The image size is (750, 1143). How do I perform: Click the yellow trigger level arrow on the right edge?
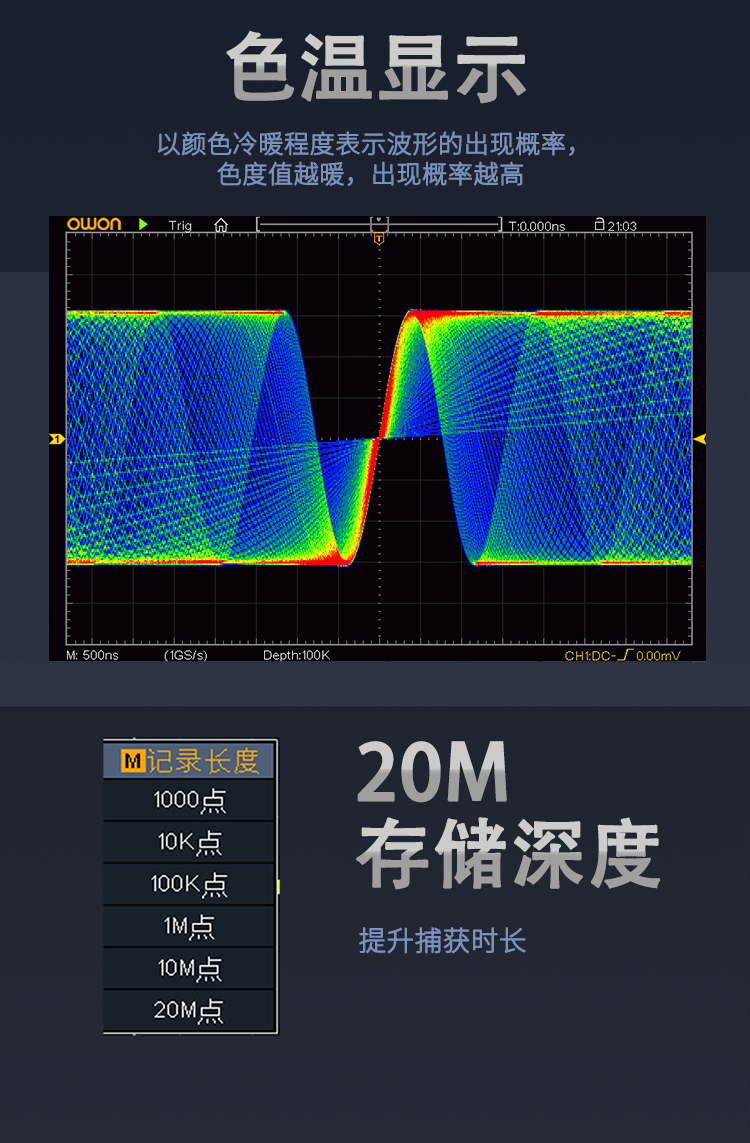click(699, 439)
